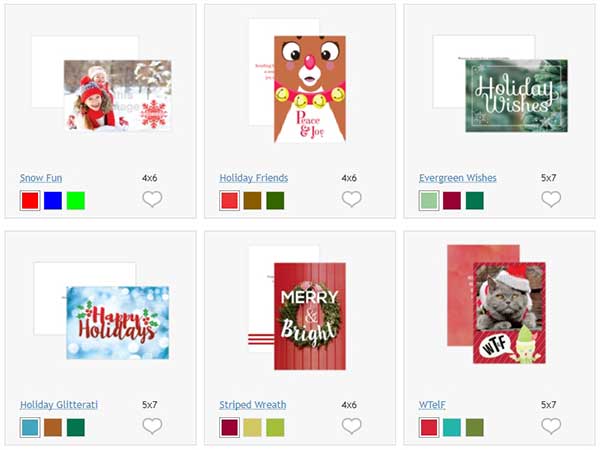Favorite the Snow Fun card with heart icon
Viewport: 600px width, 450px height.
pyautogui.click(x=152, y=199)
